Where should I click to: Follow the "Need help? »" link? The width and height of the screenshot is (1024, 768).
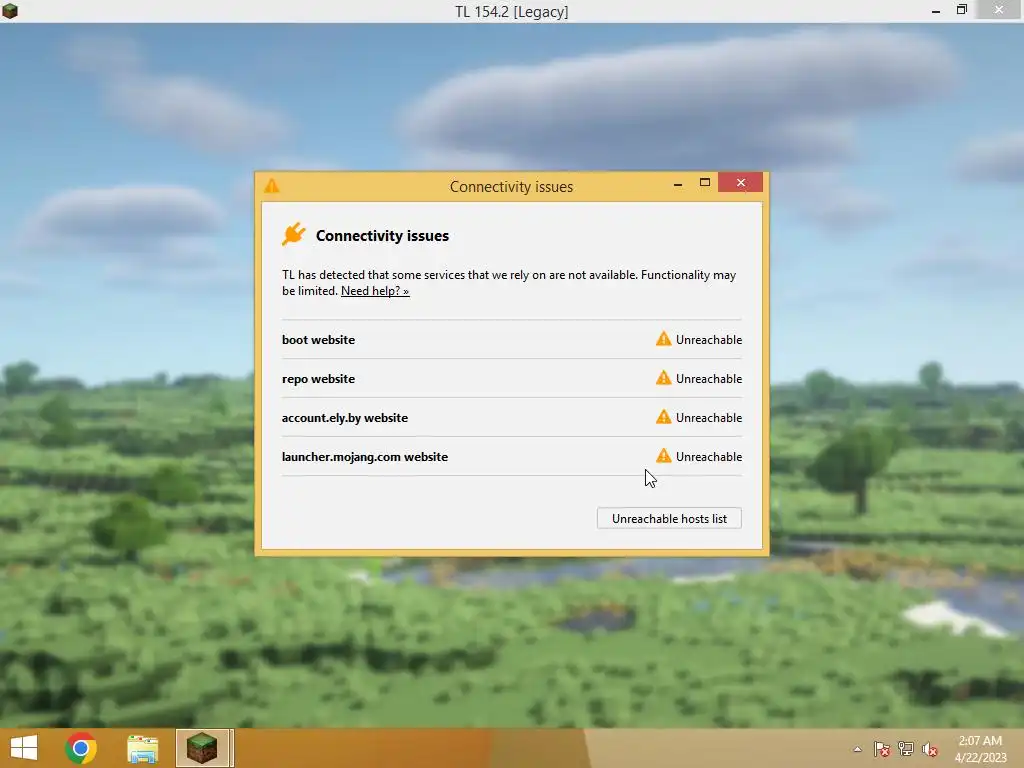375,291
